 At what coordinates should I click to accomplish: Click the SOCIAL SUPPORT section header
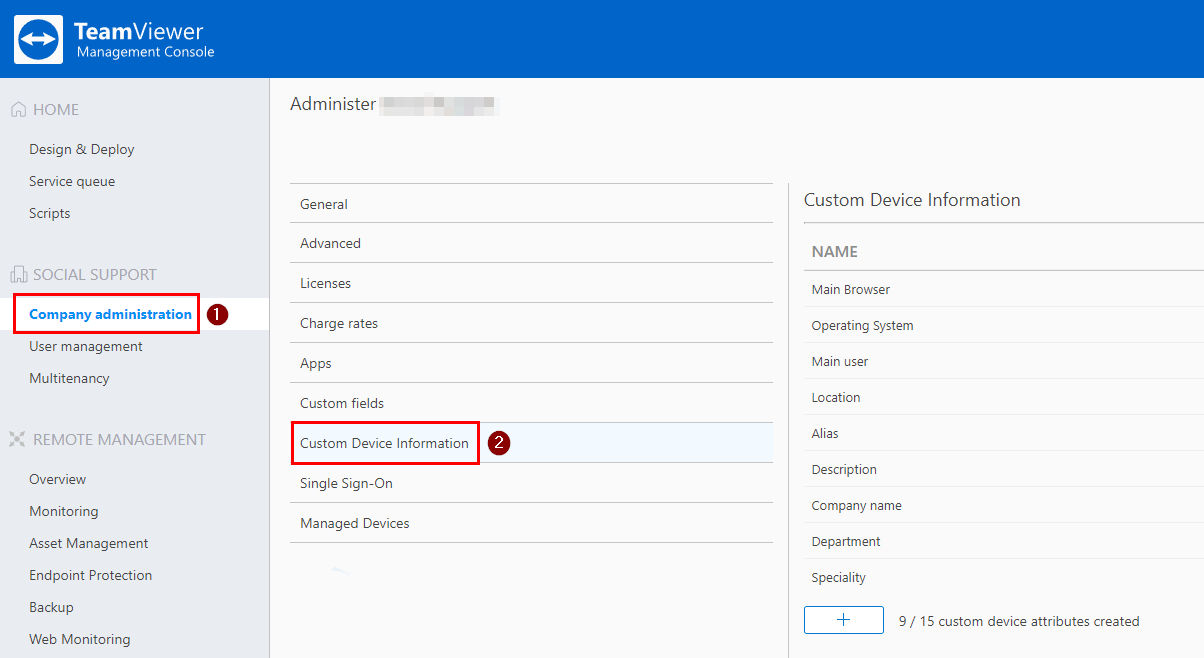(x=95, y=274)
